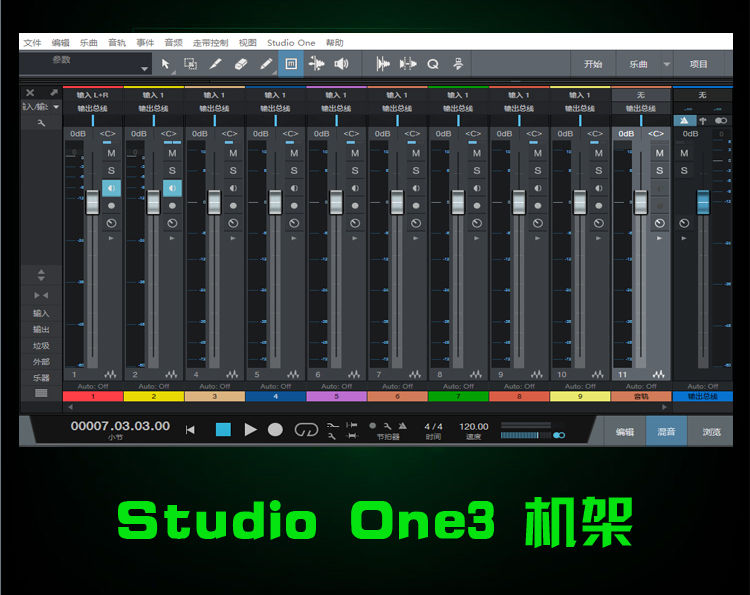Select the Split knife tool

pos(216,64)
